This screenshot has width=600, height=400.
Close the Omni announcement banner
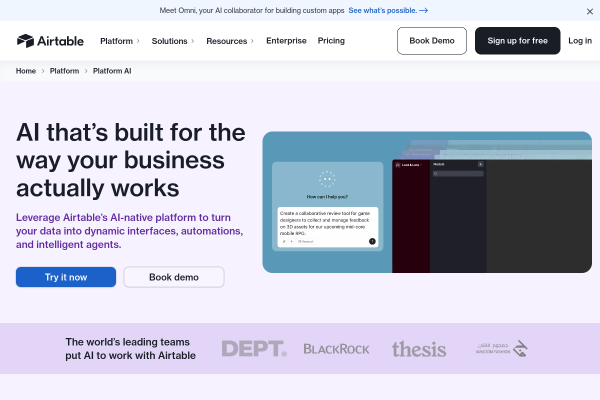pos(590,11)
